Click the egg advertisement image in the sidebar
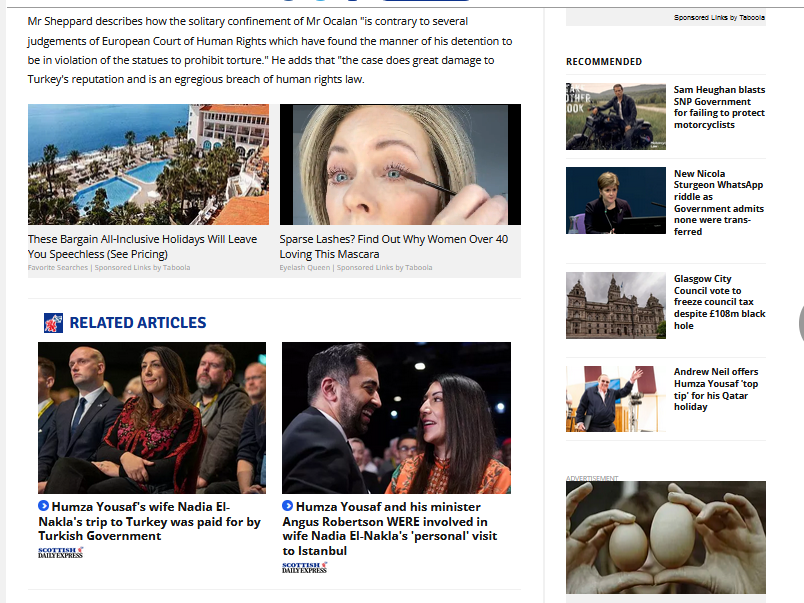This screenshot has width=804, height=603. (x=666, y=537)
